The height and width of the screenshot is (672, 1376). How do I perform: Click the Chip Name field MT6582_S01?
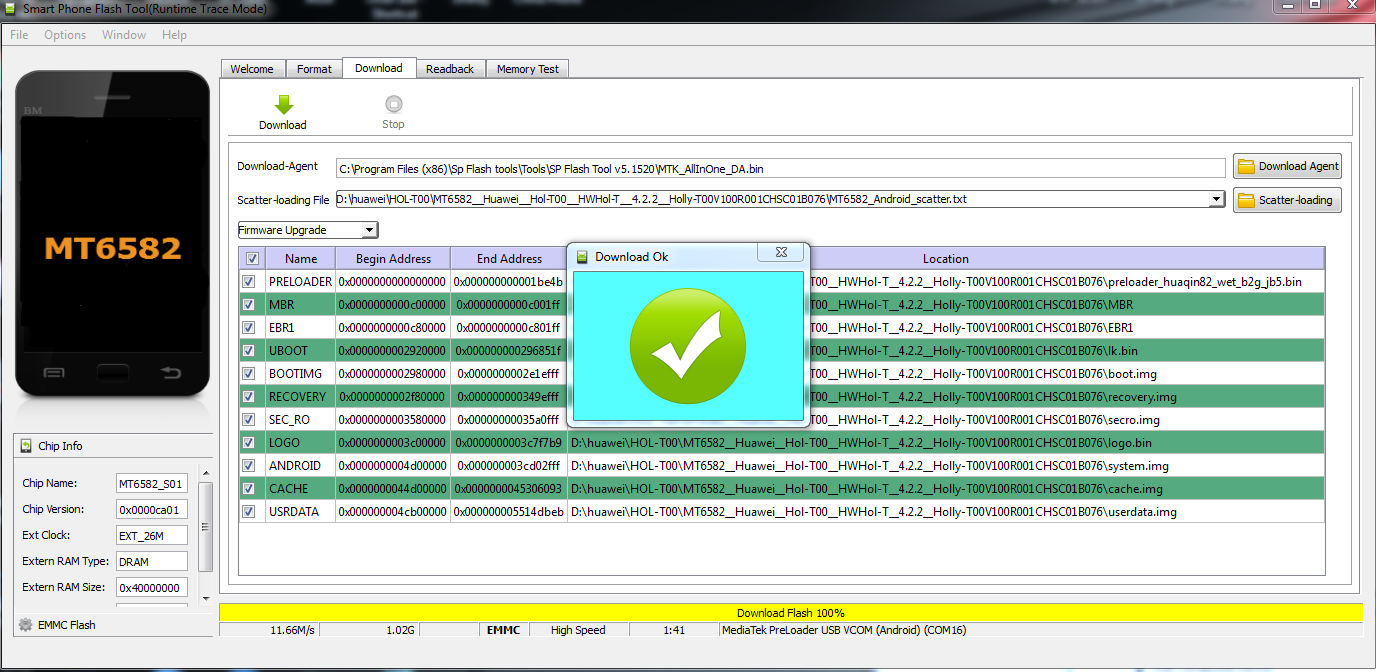point(152,484)
